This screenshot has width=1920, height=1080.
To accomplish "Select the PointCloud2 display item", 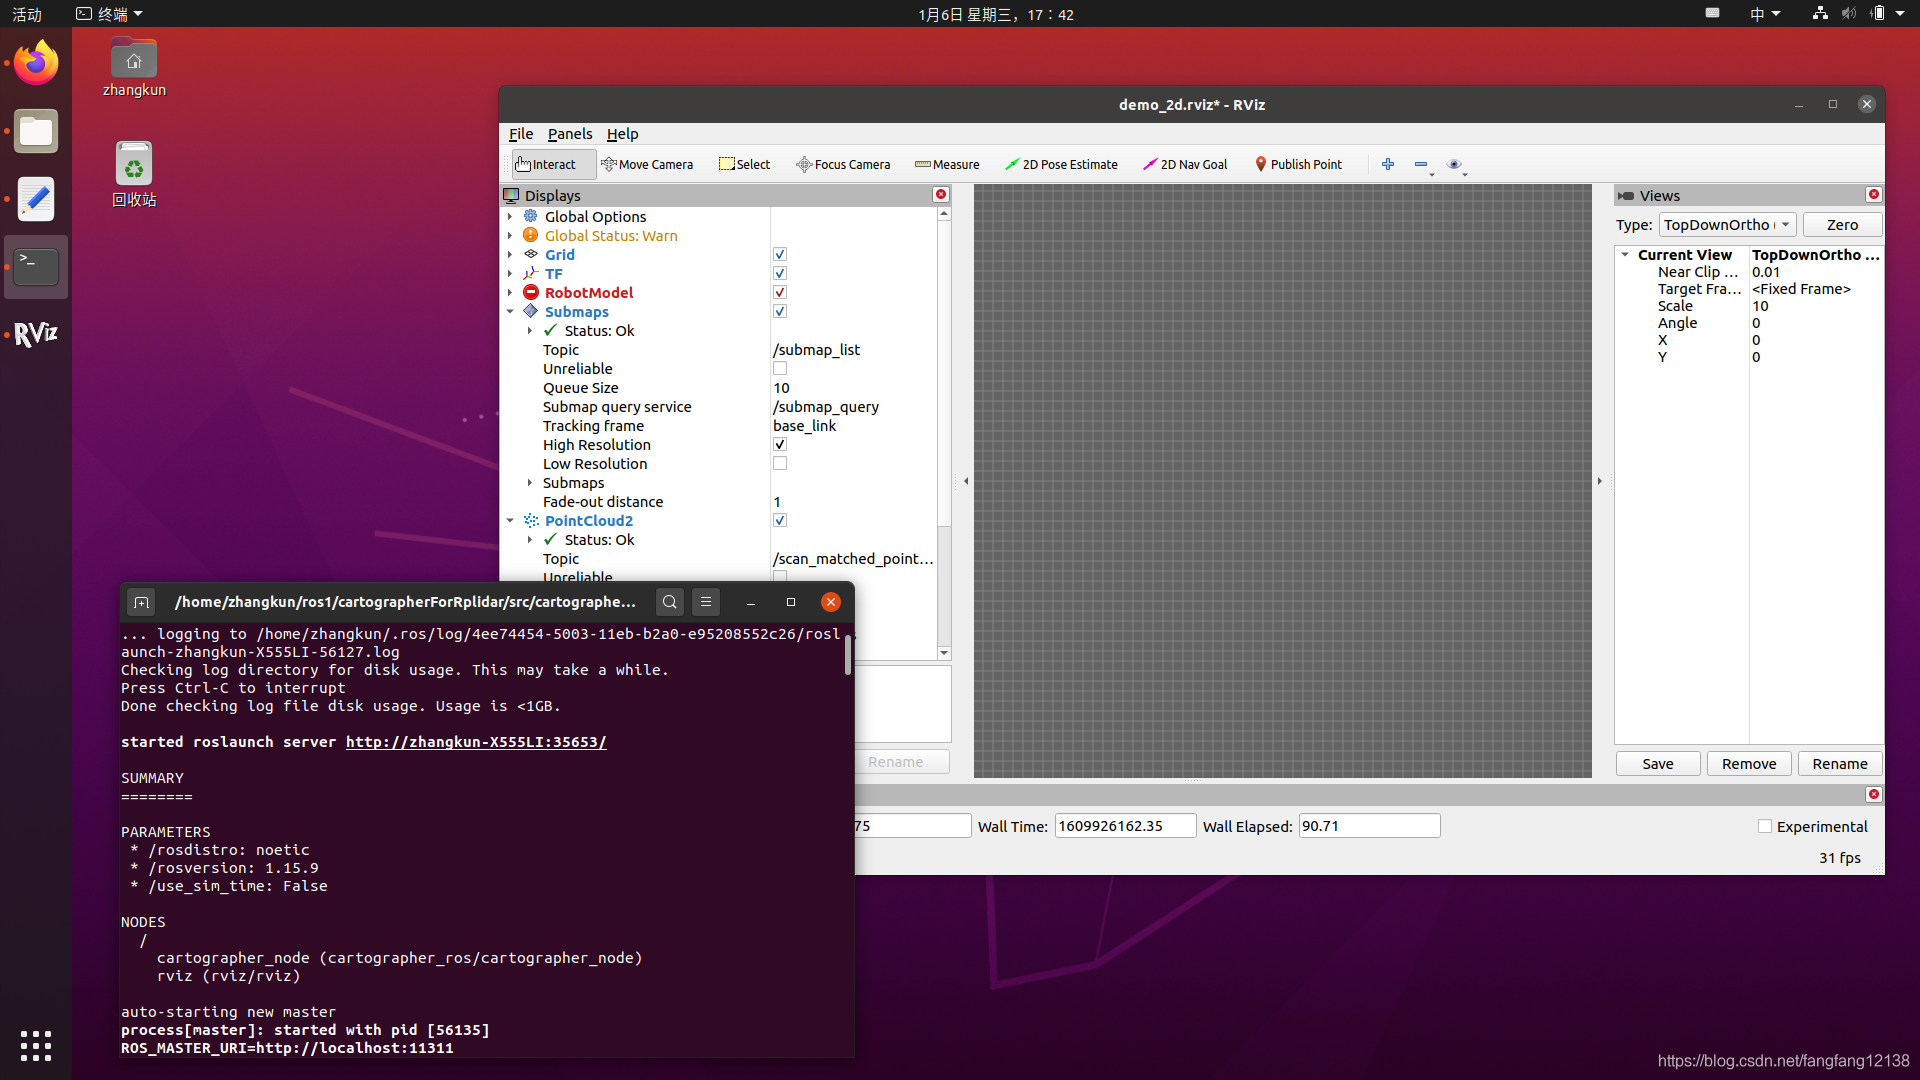I will (589, 520).
